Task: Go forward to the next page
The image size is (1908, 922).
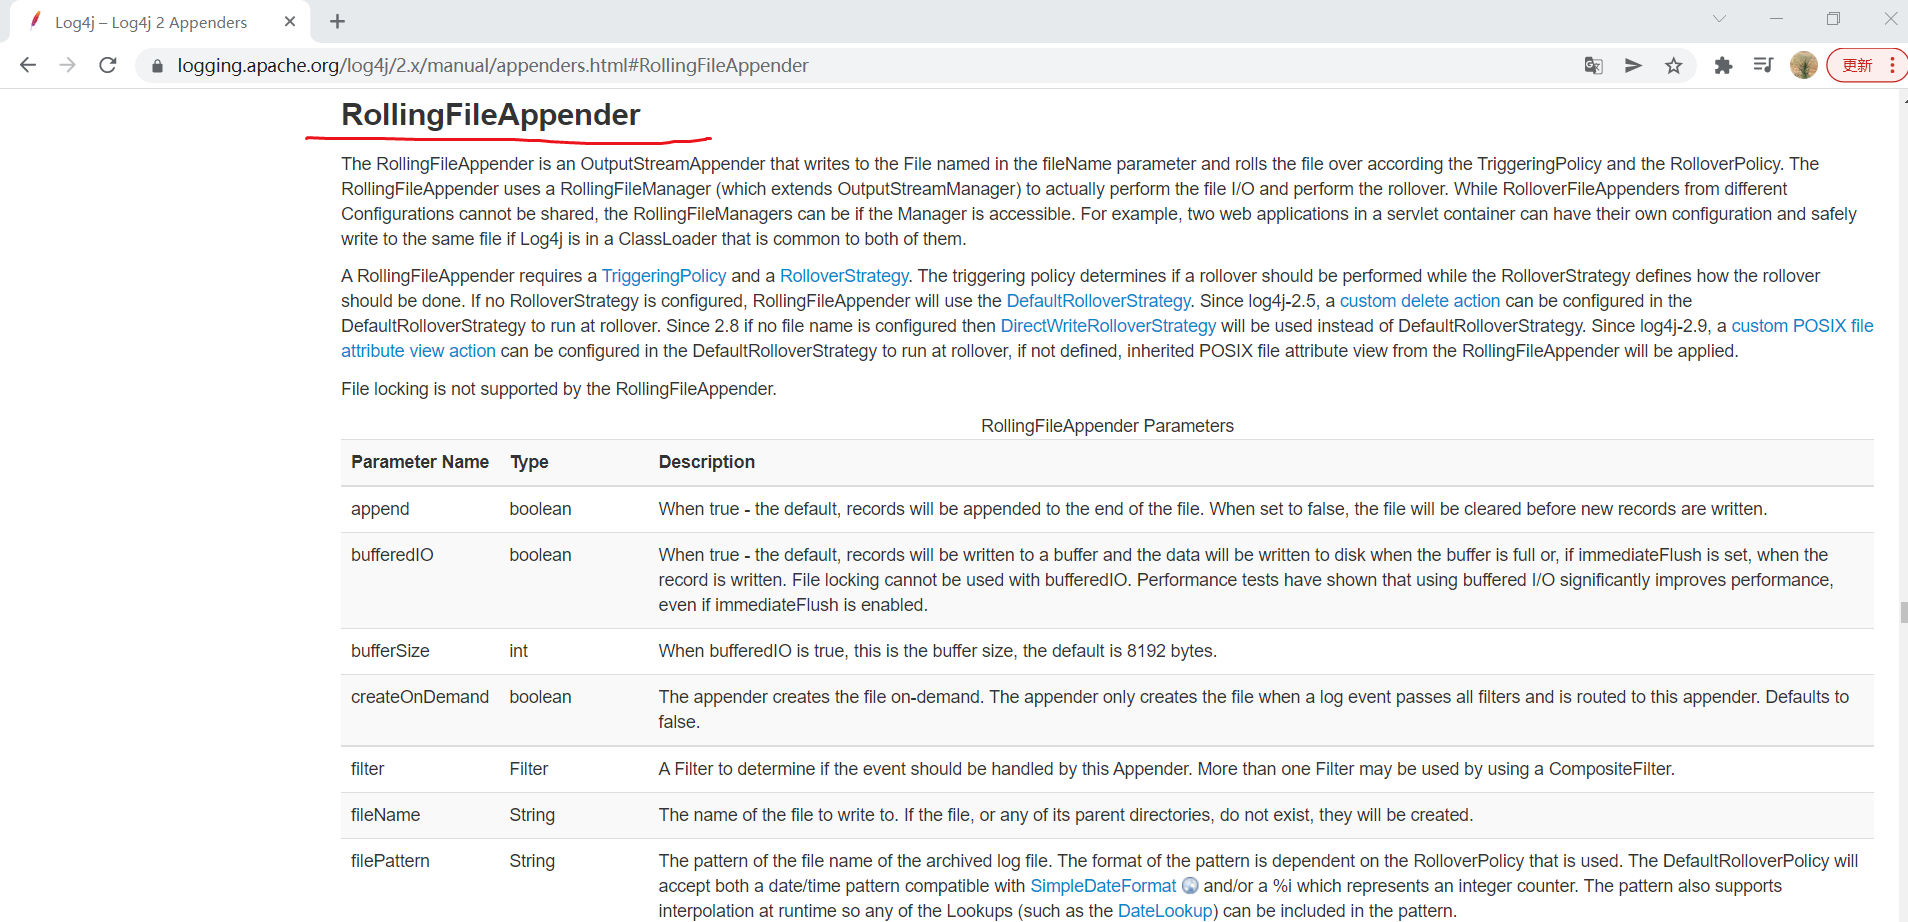Action: pyautogui.click(x=67, y=65)
